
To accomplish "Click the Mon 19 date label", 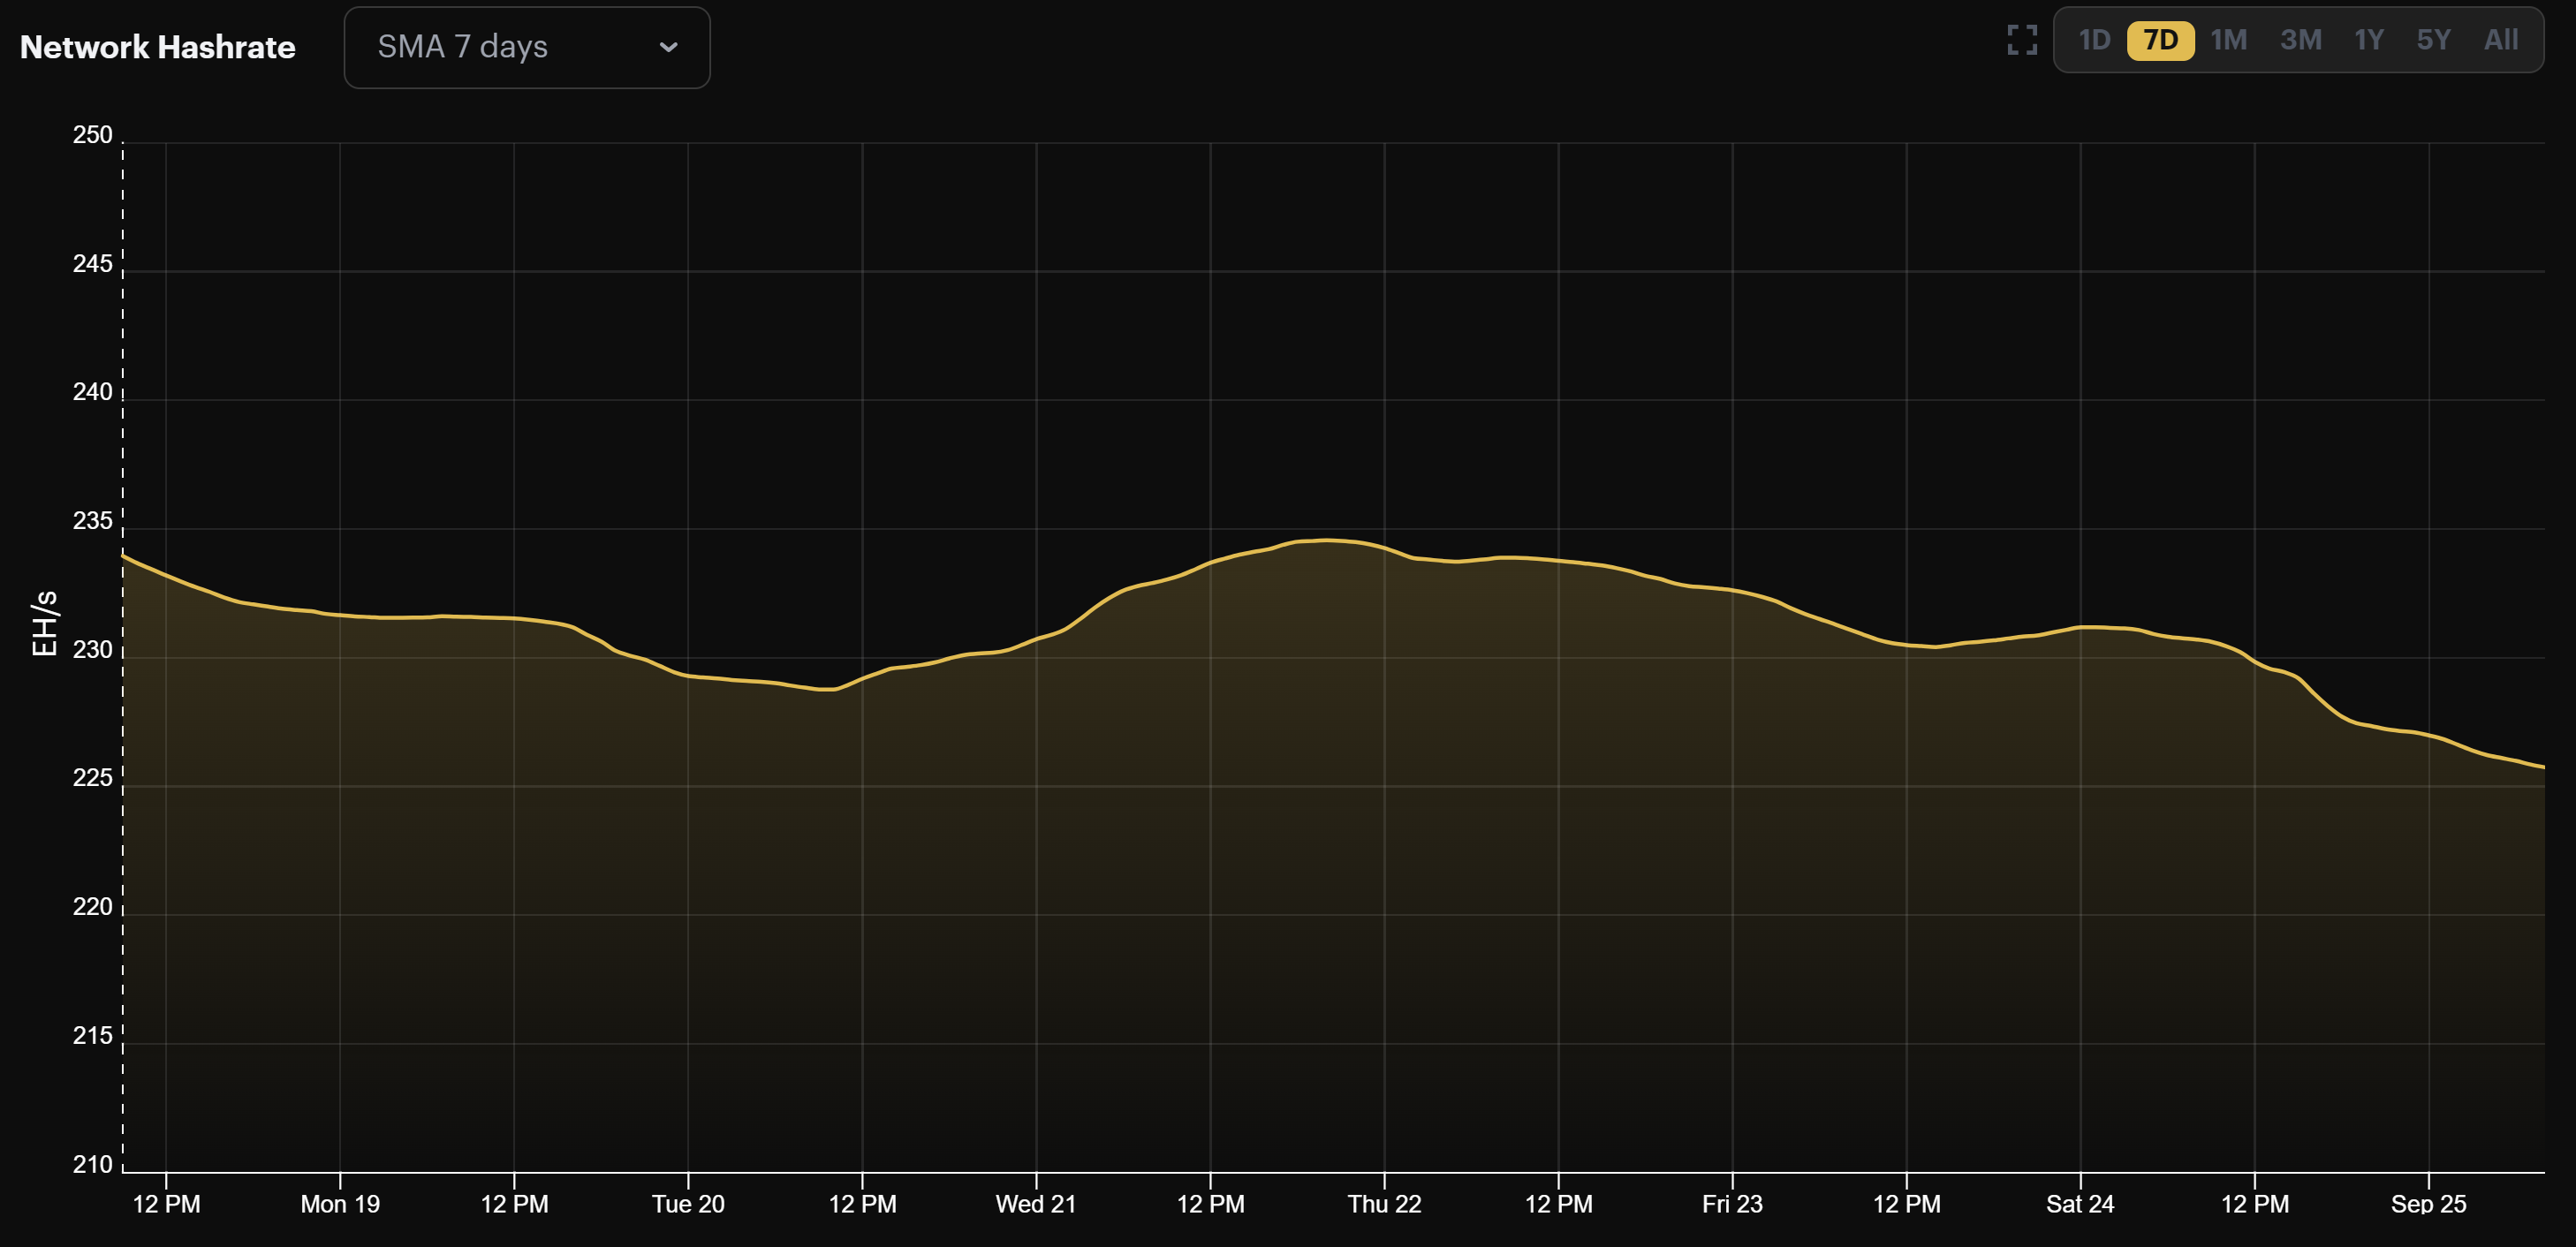I will point(340,1204).
